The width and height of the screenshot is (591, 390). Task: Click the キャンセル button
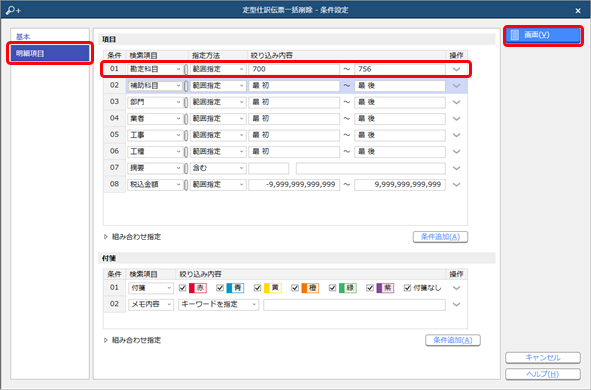coord(543,358)
